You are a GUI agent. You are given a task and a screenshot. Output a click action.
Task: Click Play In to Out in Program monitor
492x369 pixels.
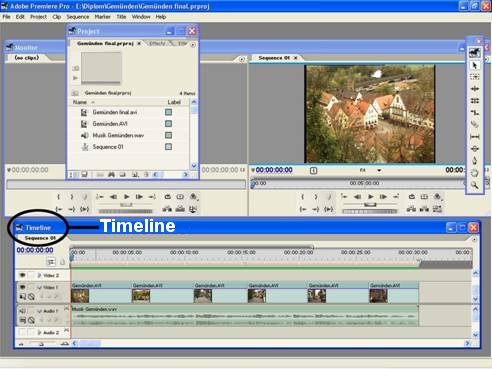pyautogui.click(x=329, y=209)
